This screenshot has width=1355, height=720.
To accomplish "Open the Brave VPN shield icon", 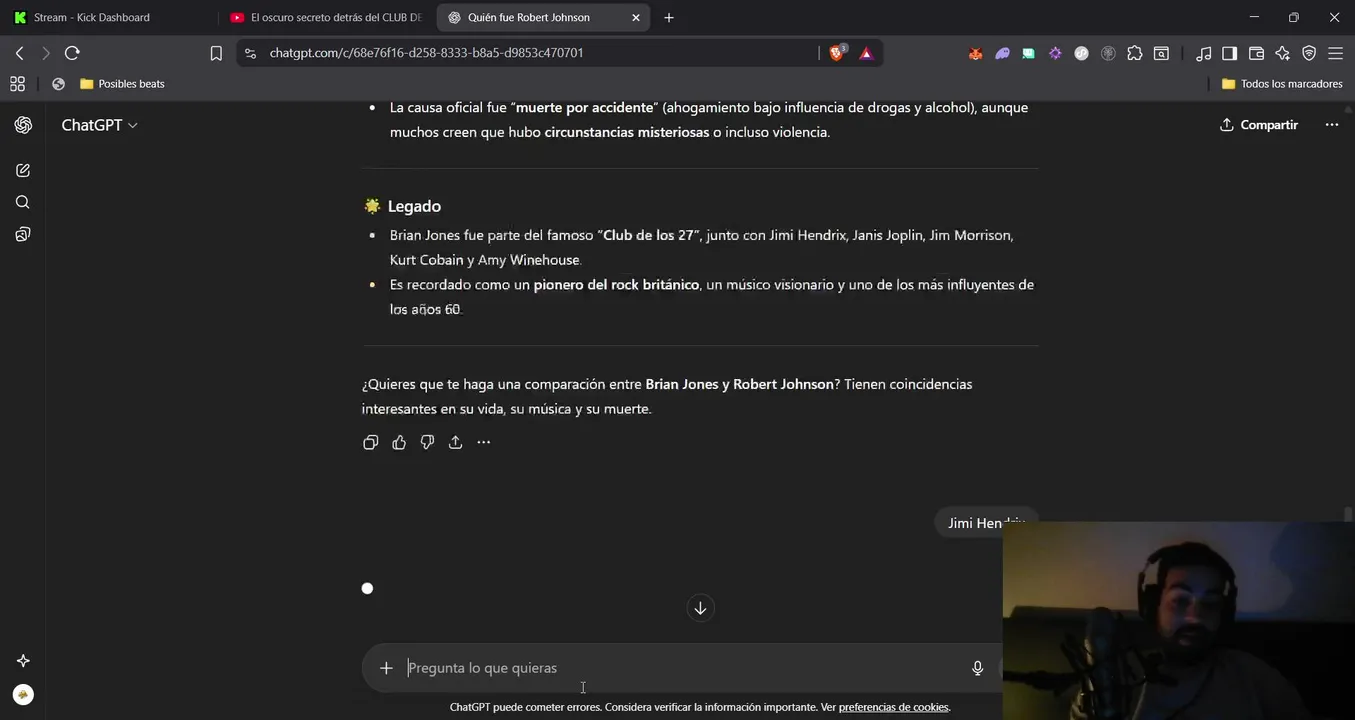I will [1309, 54].
